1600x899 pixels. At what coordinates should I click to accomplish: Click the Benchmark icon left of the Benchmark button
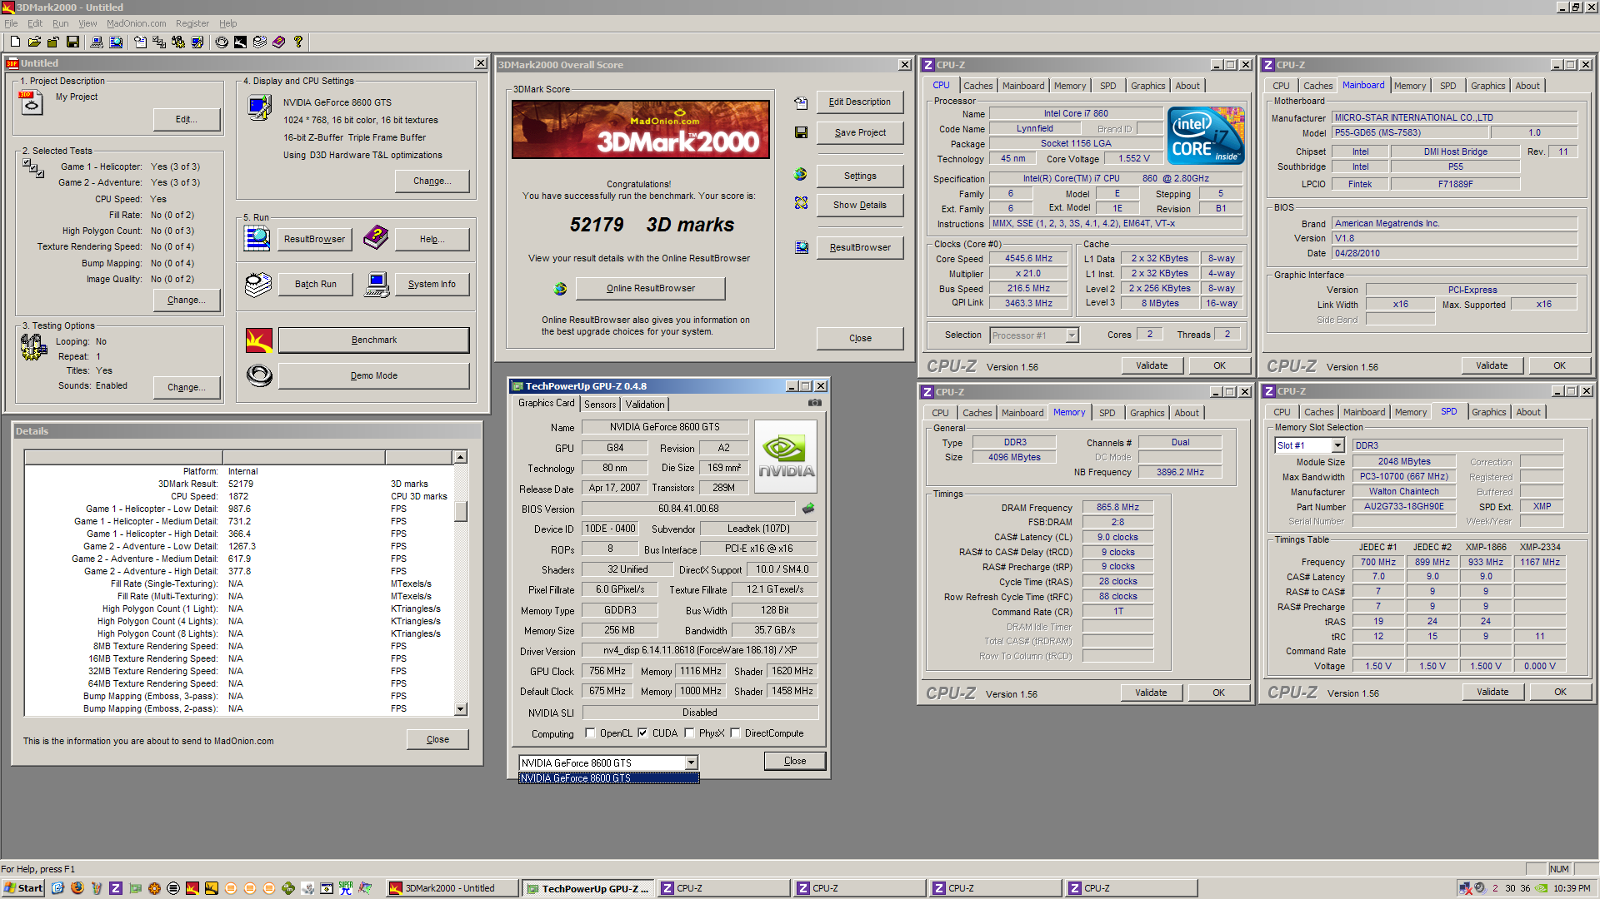(x=259, y=340)
